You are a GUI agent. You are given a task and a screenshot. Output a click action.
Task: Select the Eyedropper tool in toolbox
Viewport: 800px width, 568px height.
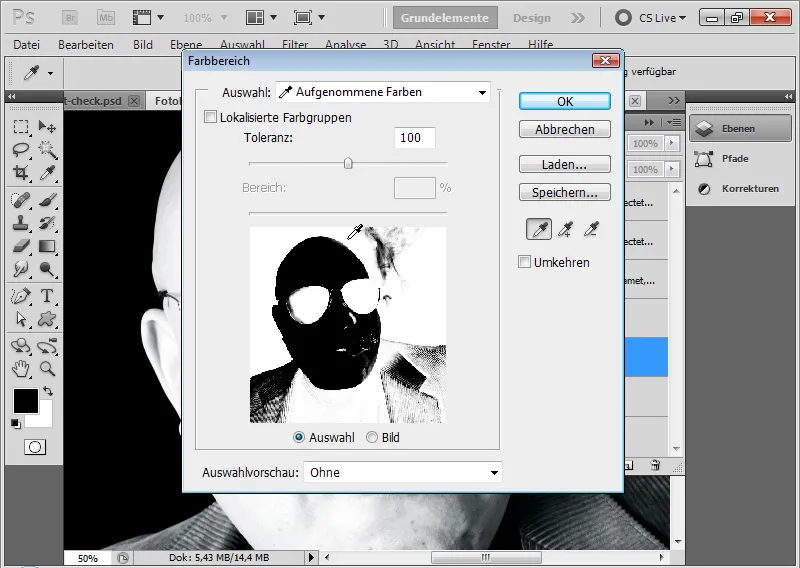click(x=47, y=173)
